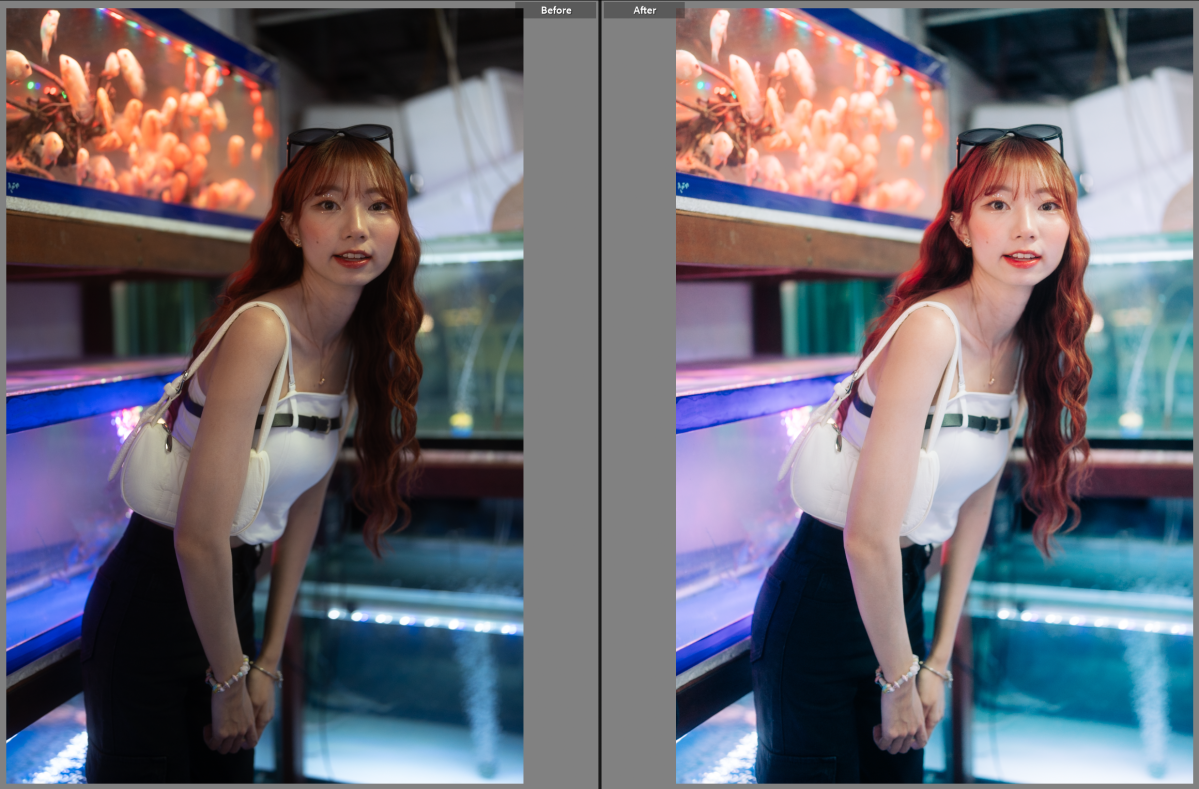This screenshot has height=789, width=1199.
Task: Click the After label
Action: [x=644, y=10]
